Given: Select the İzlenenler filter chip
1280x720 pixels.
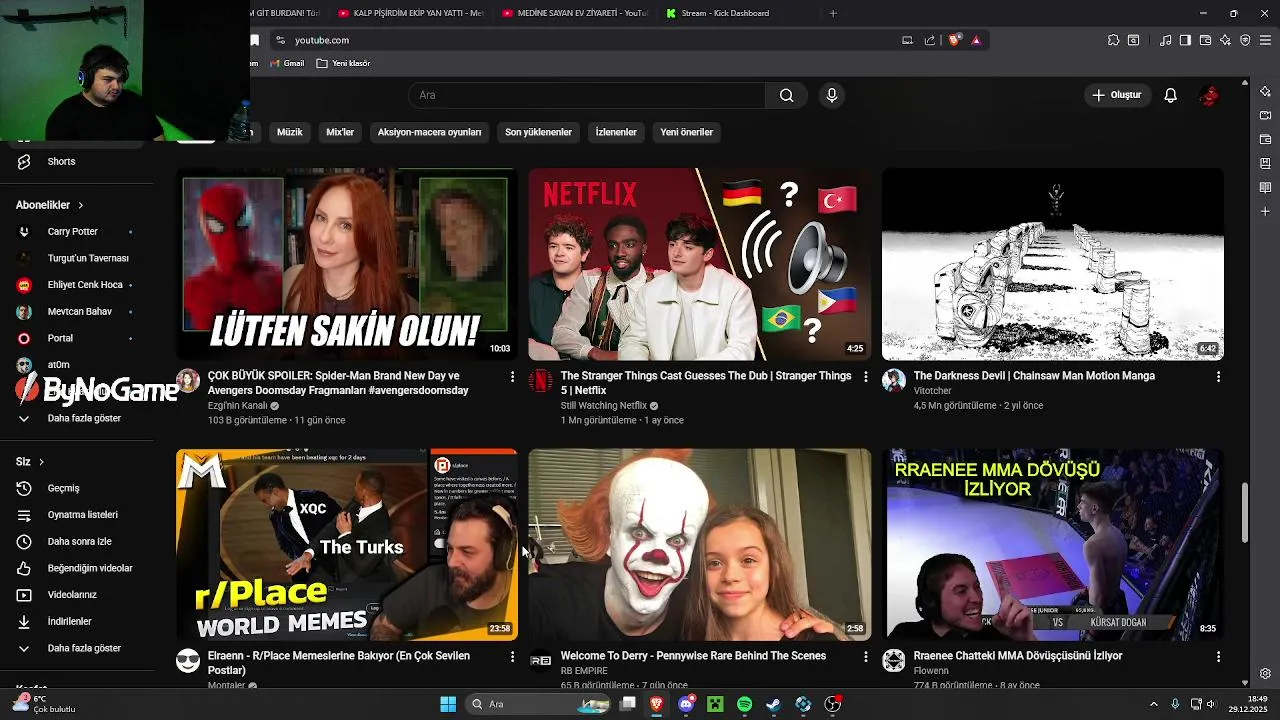Looking at the screenshot, I should 616,132.
